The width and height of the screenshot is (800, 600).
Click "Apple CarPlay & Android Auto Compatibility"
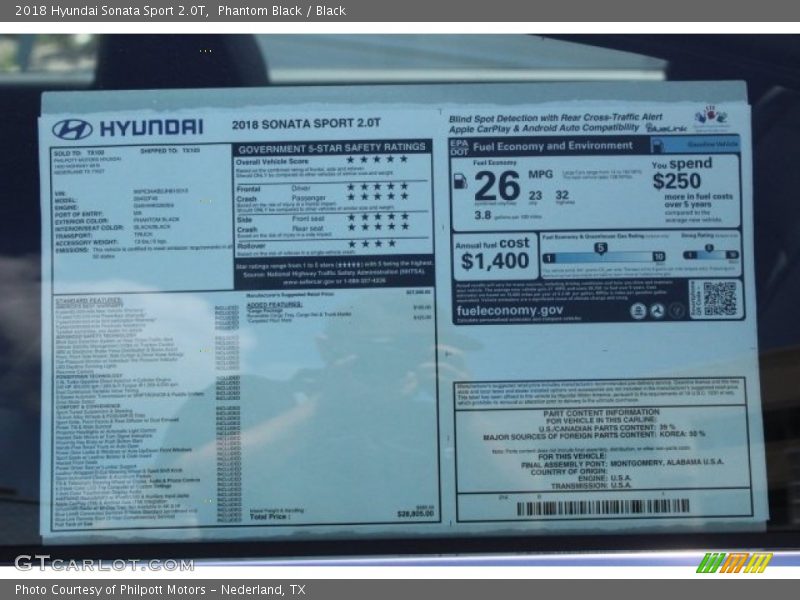tap(544, 128)
